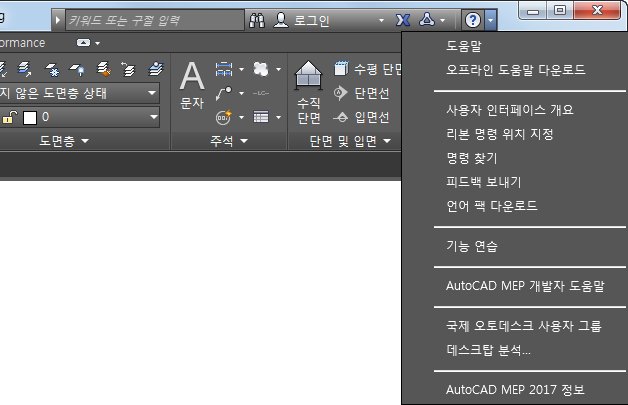This screenshot has height=405, width=628.
Task: Click the LC label curve icon
Action: coord(261,93)
